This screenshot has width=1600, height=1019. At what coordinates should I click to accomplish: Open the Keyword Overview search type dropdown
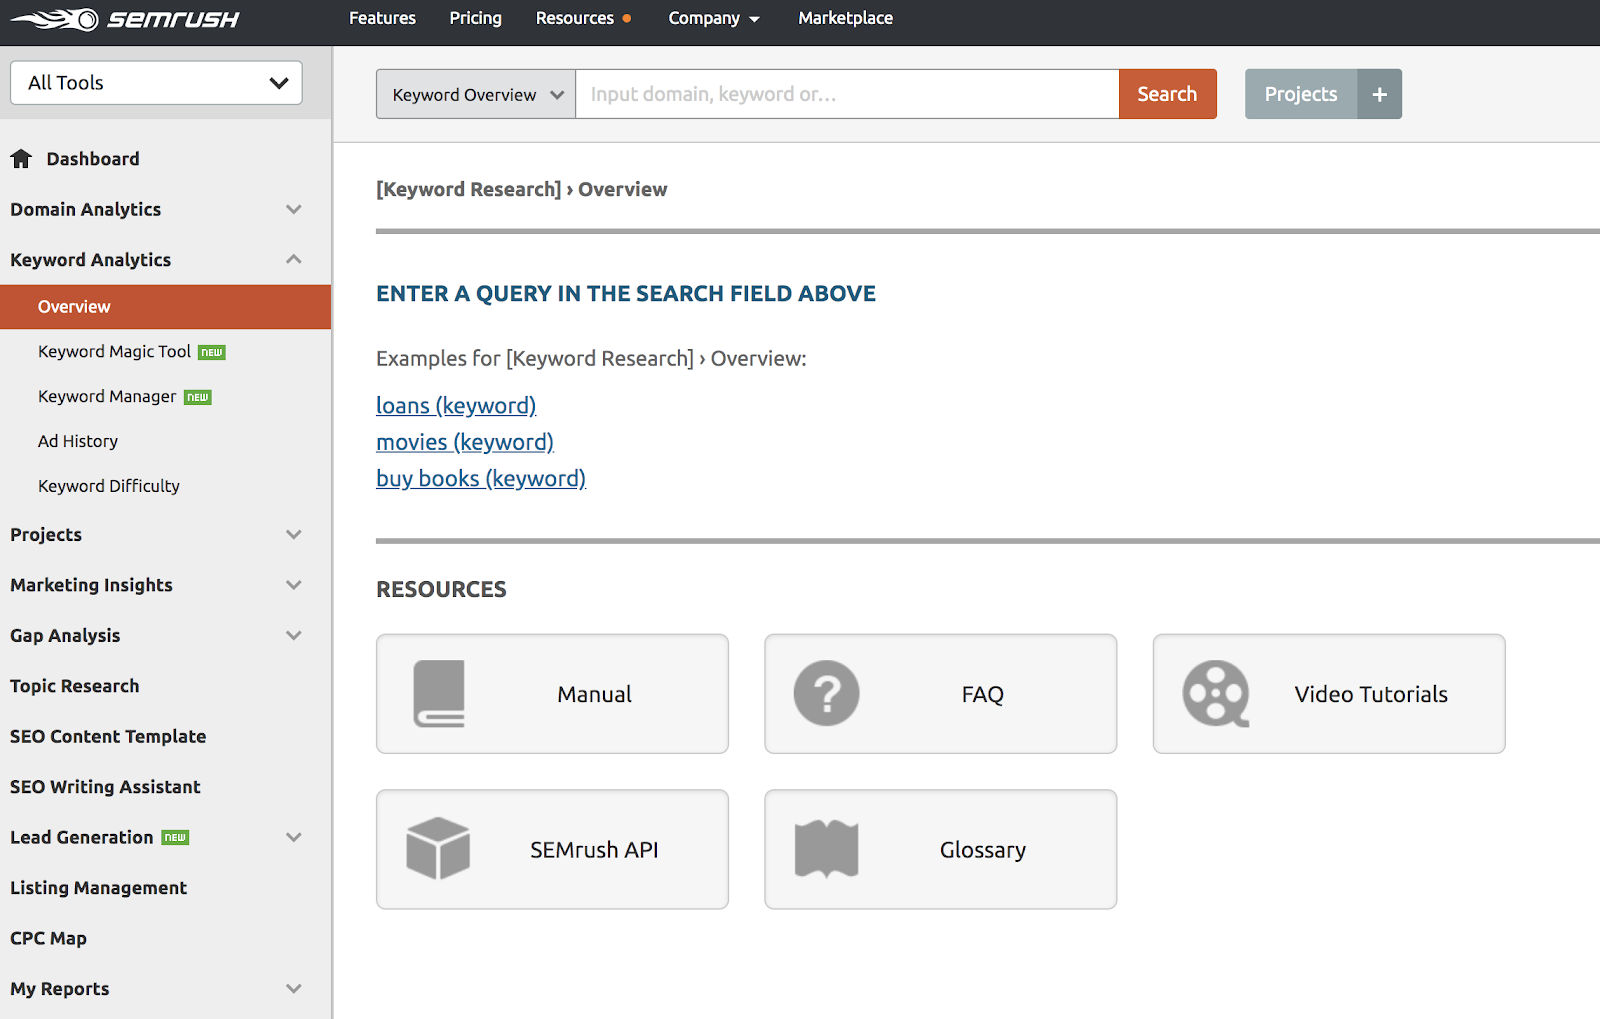click(476, 94)
